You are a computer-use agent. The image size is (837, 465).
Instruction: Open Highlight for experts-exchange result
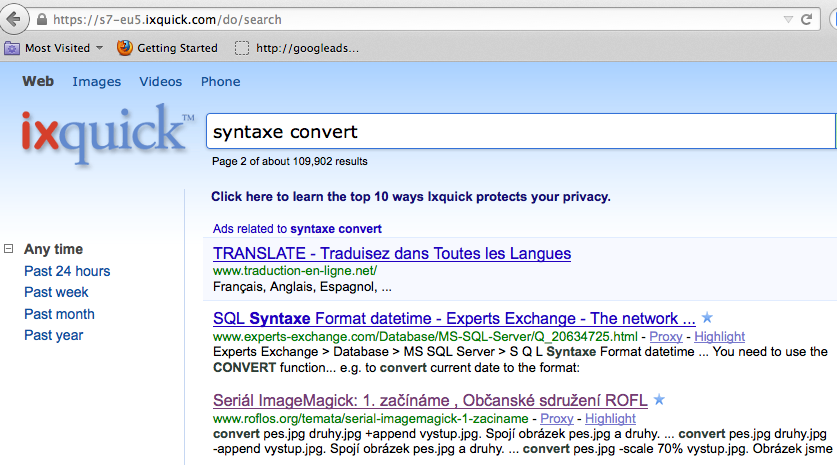tap(720, 337)
